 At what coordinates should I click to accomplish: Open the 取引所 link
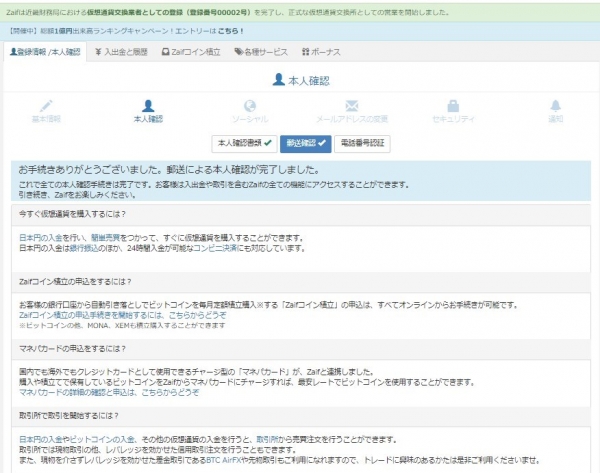coord(267,439)
